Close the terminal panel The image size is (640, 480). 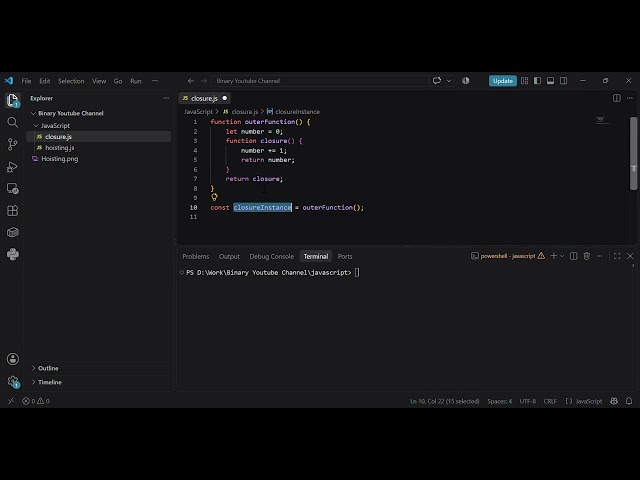click(630, 256)
